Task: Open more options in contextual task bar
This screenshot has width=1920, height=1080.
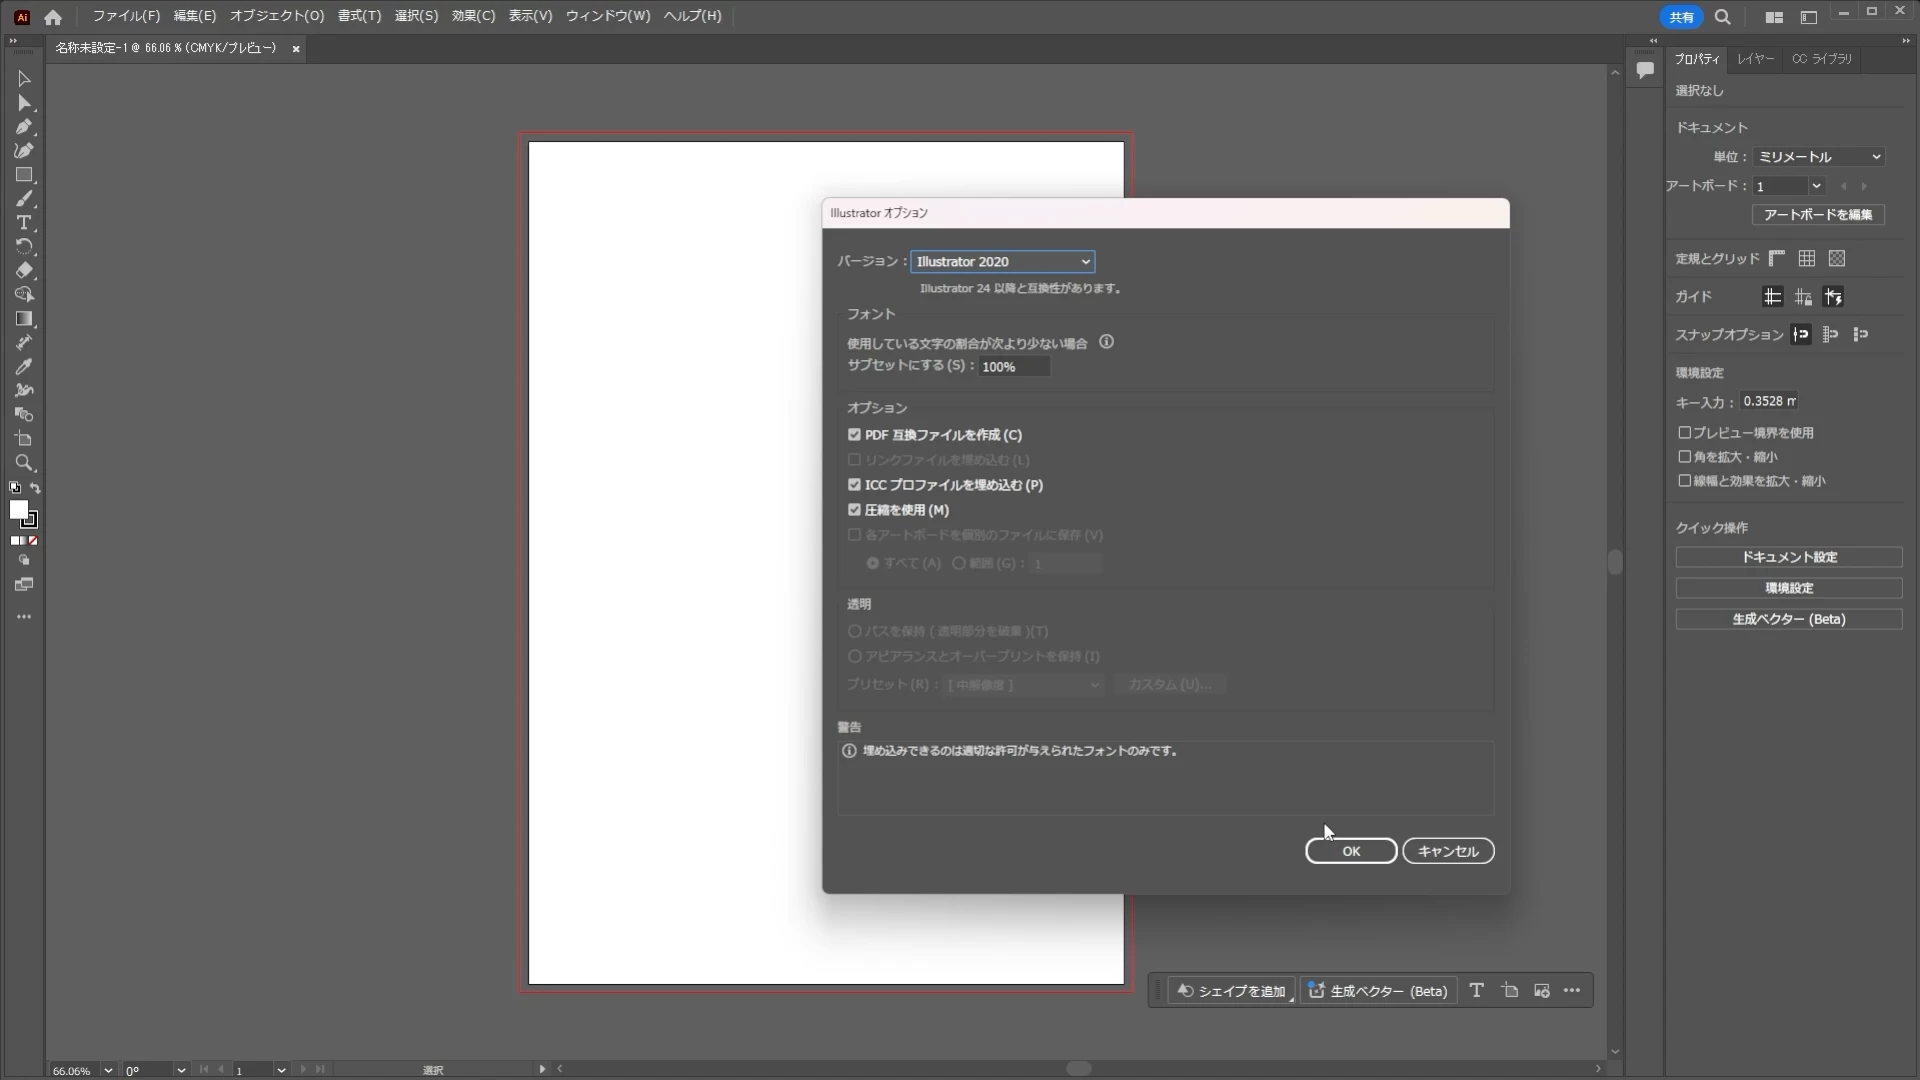Action: (x=1573, y=991)
